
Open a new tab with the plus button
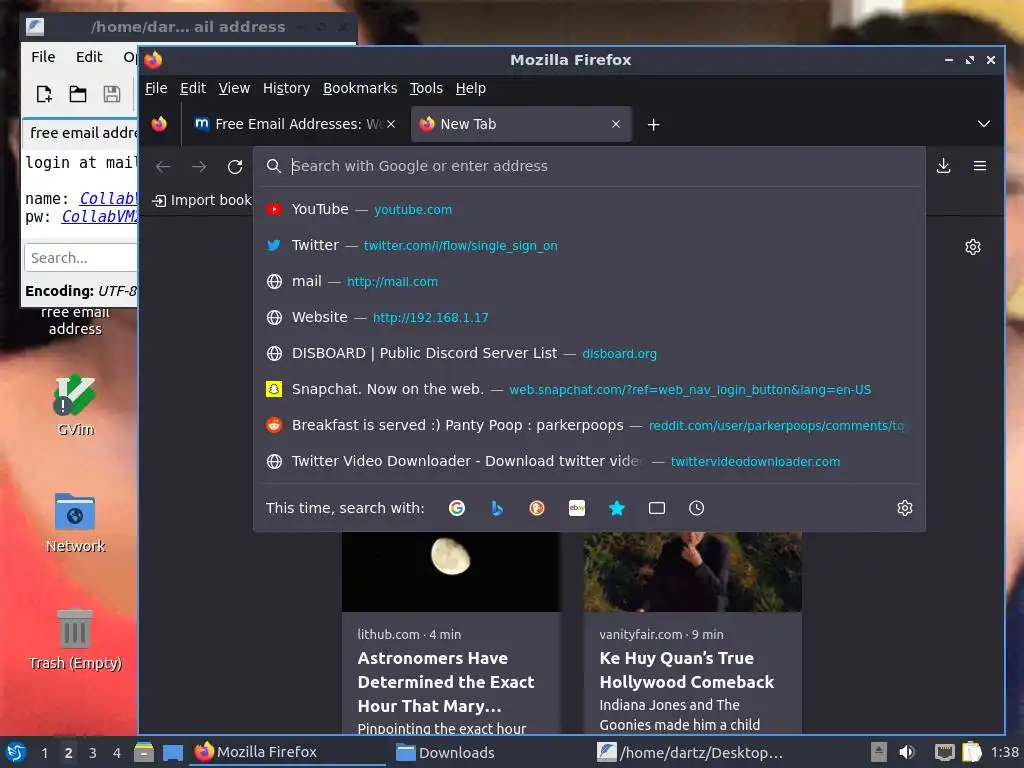pyautogui.click(x=654, y=124)
